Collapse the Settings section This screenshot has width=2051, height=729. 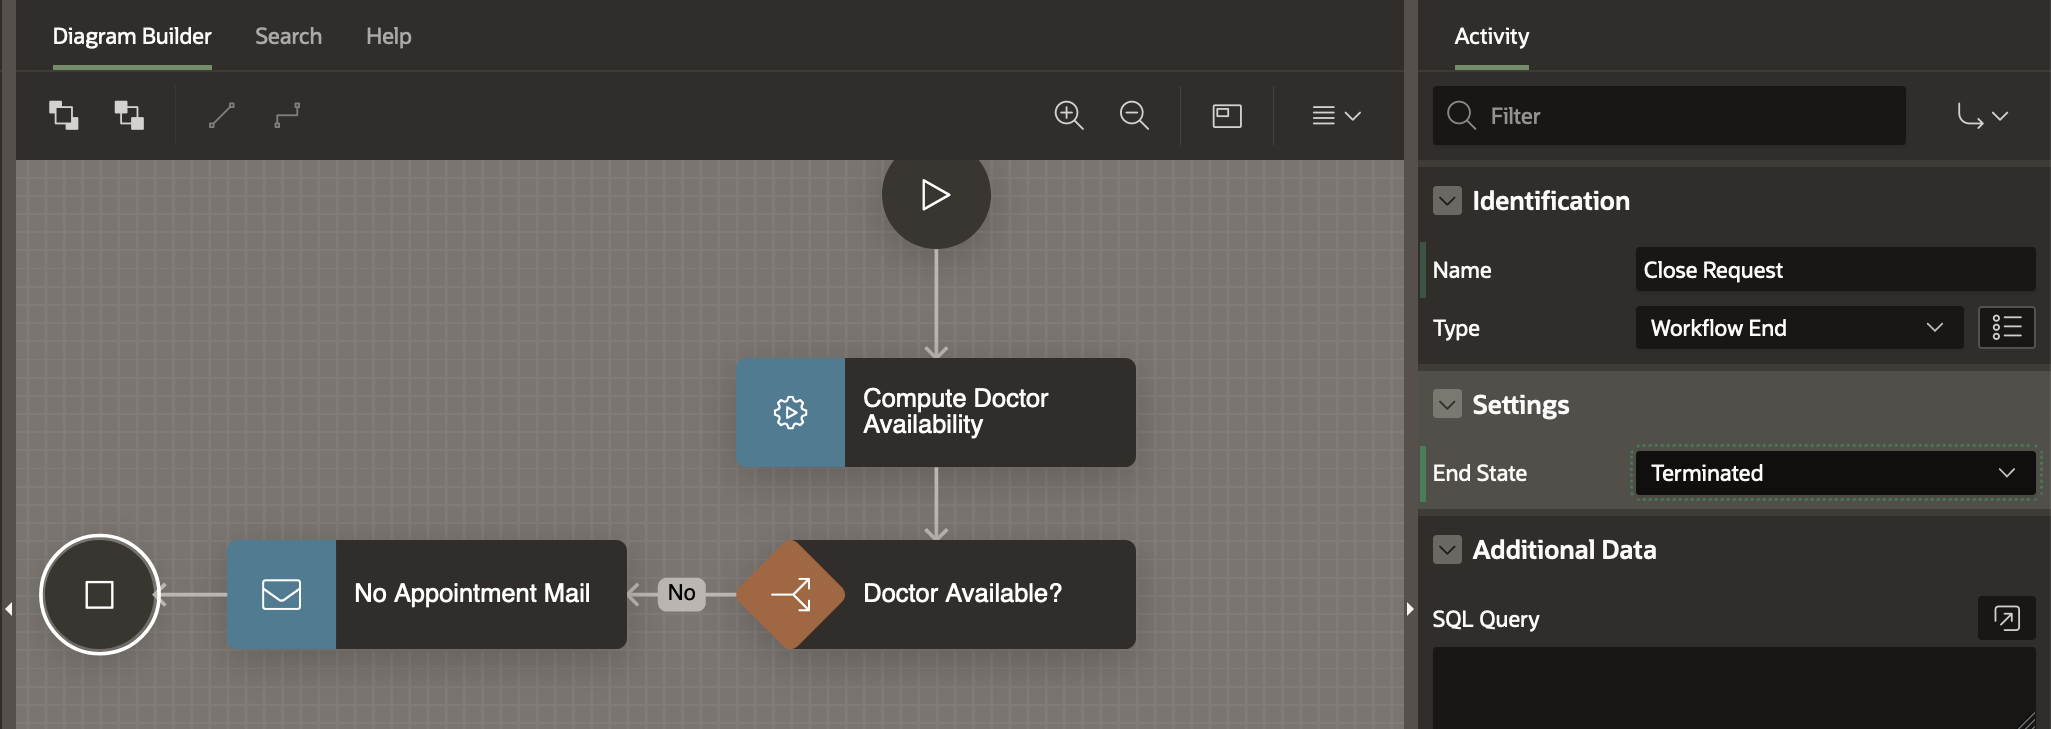click(1447, 405)
